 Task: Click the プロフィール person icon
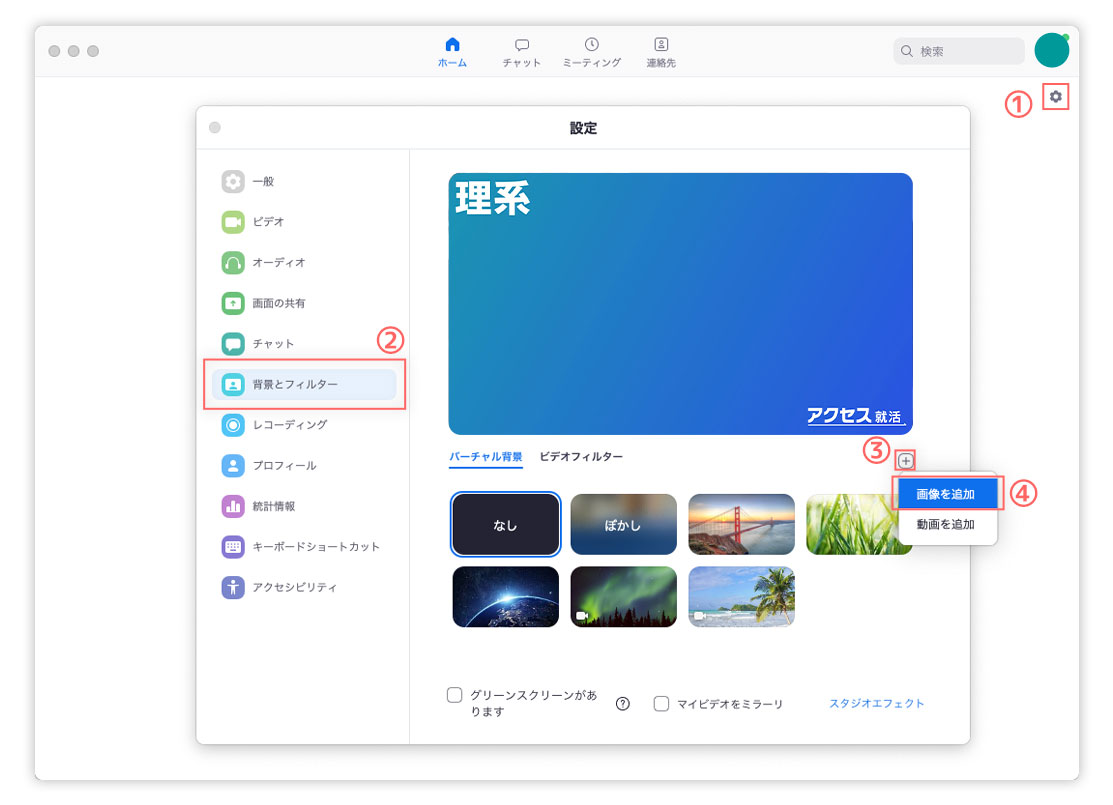pos(233,466)
